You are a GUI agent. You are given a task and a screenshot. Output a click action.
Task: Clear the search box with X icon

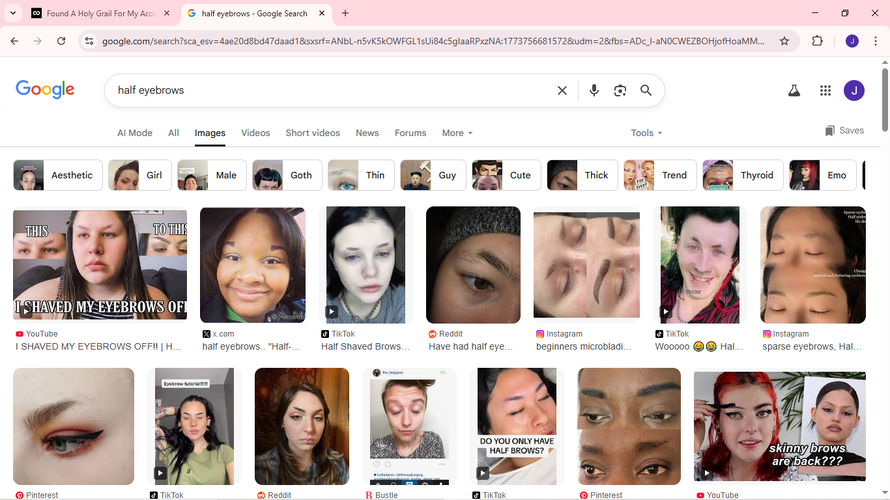point(562,90)
